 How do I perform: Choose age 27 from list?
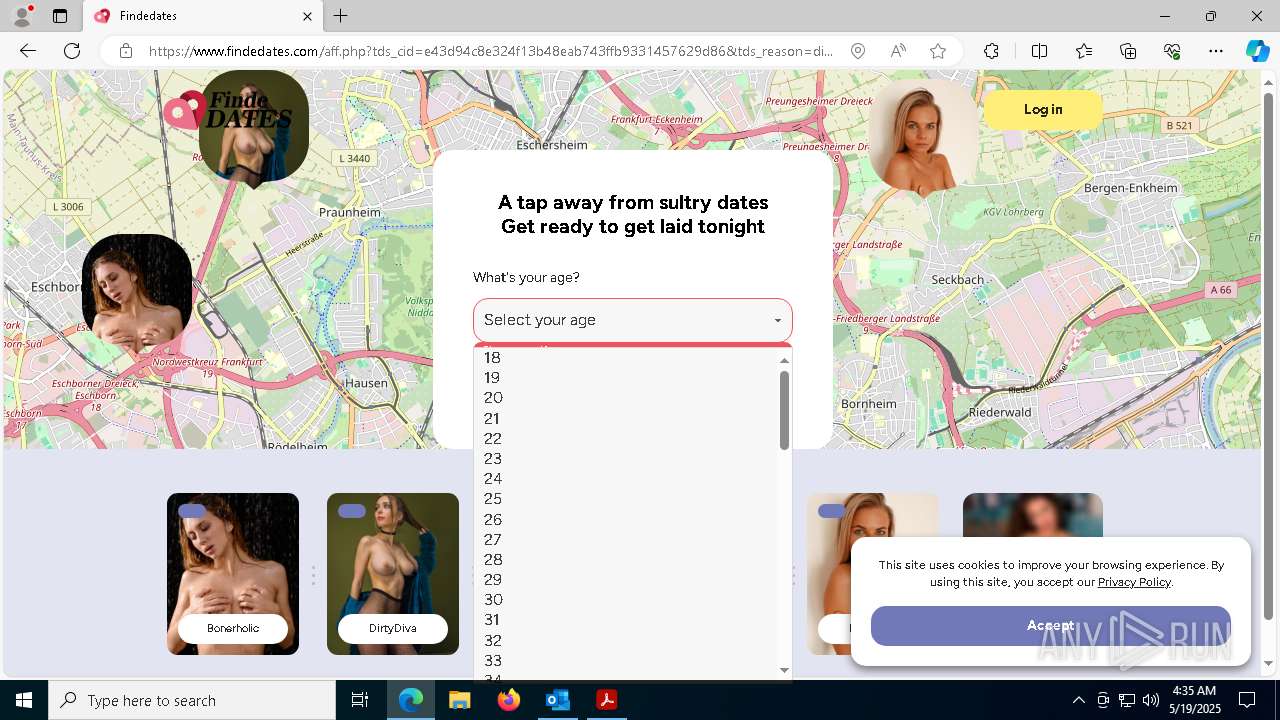(x=626, y=540)
